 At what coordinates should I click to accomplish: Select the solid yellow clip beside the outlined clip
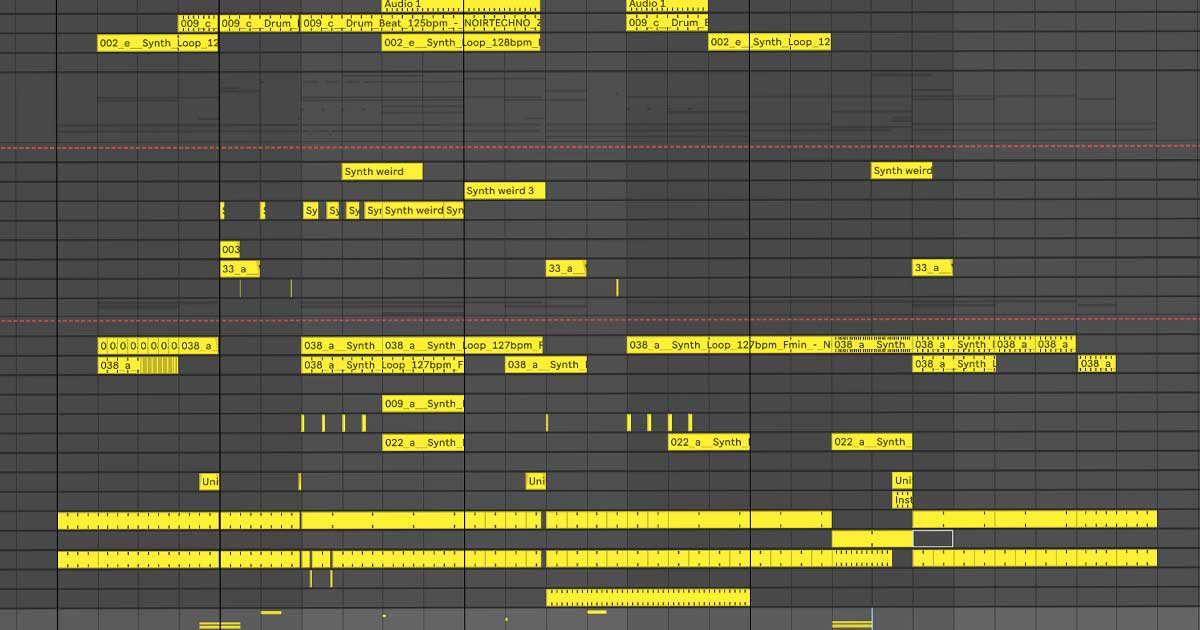[872, 539]
